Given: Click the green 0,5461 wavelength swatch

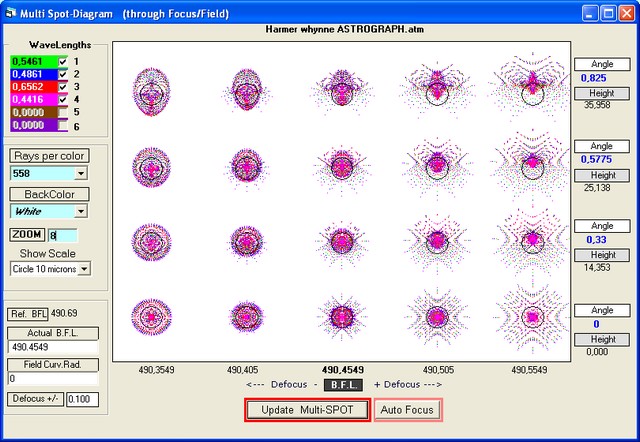Looking at the screenshot, I should (x=34, y=62).
